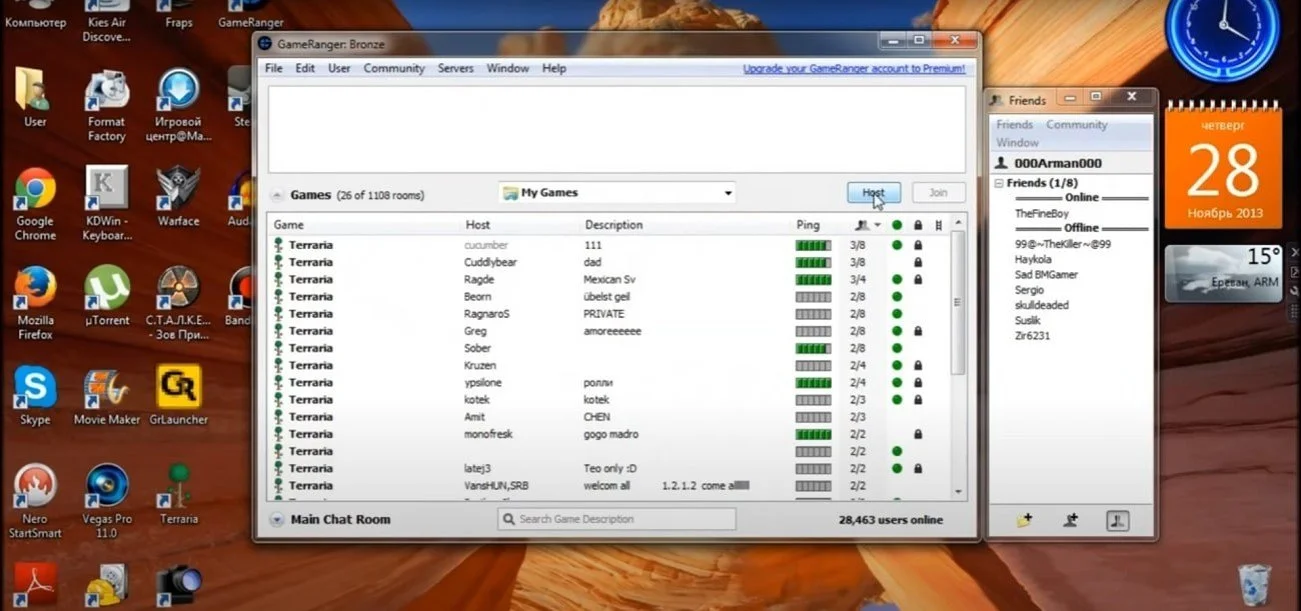Click the Search Game Description field
This screenshot has width=1301, height=611.
pos(617,519)
